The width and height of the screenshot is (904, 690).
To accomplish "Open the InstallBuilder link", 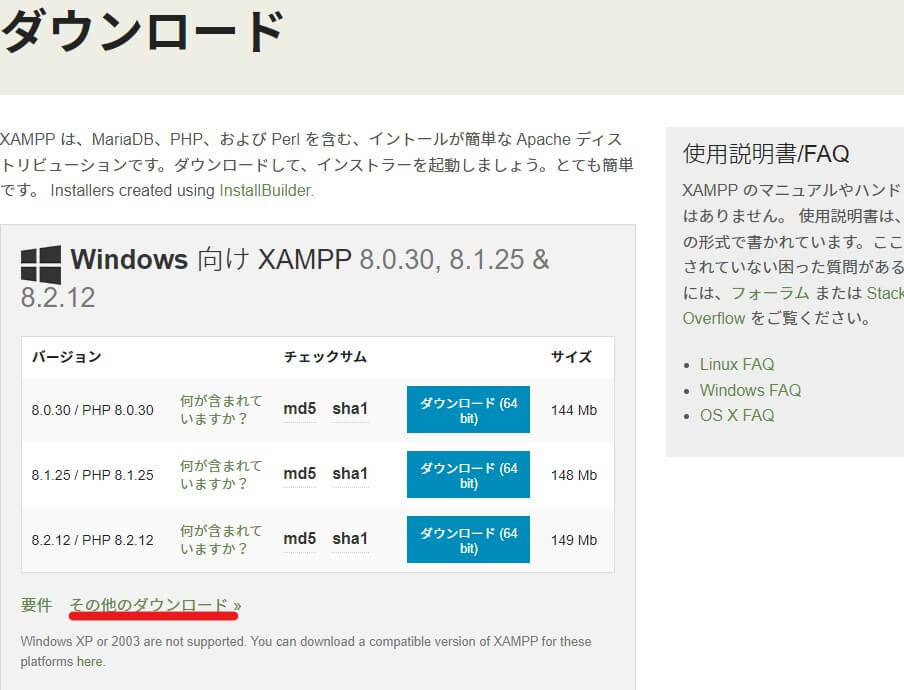I will tap(265, 190).
